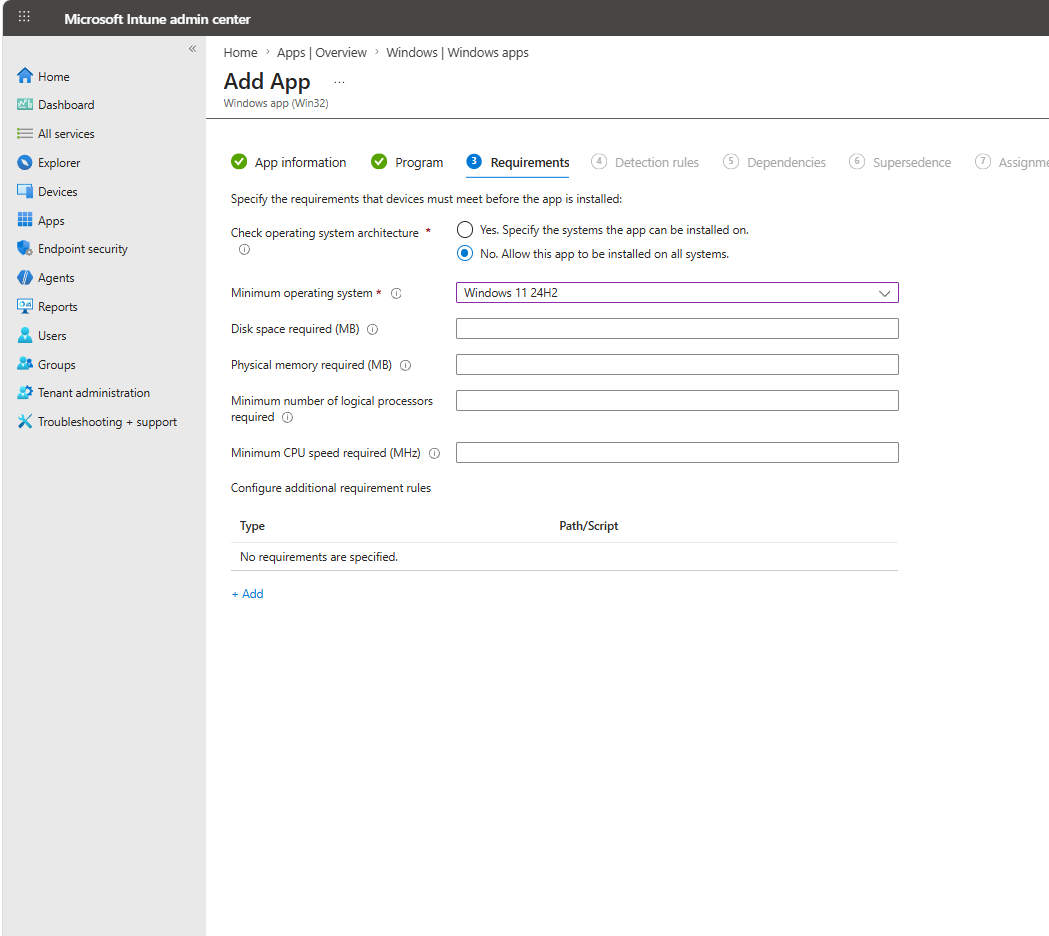Screen dimensions: 1049x936
Task: Click the Apps grid icon
Action: click(25, 220)
